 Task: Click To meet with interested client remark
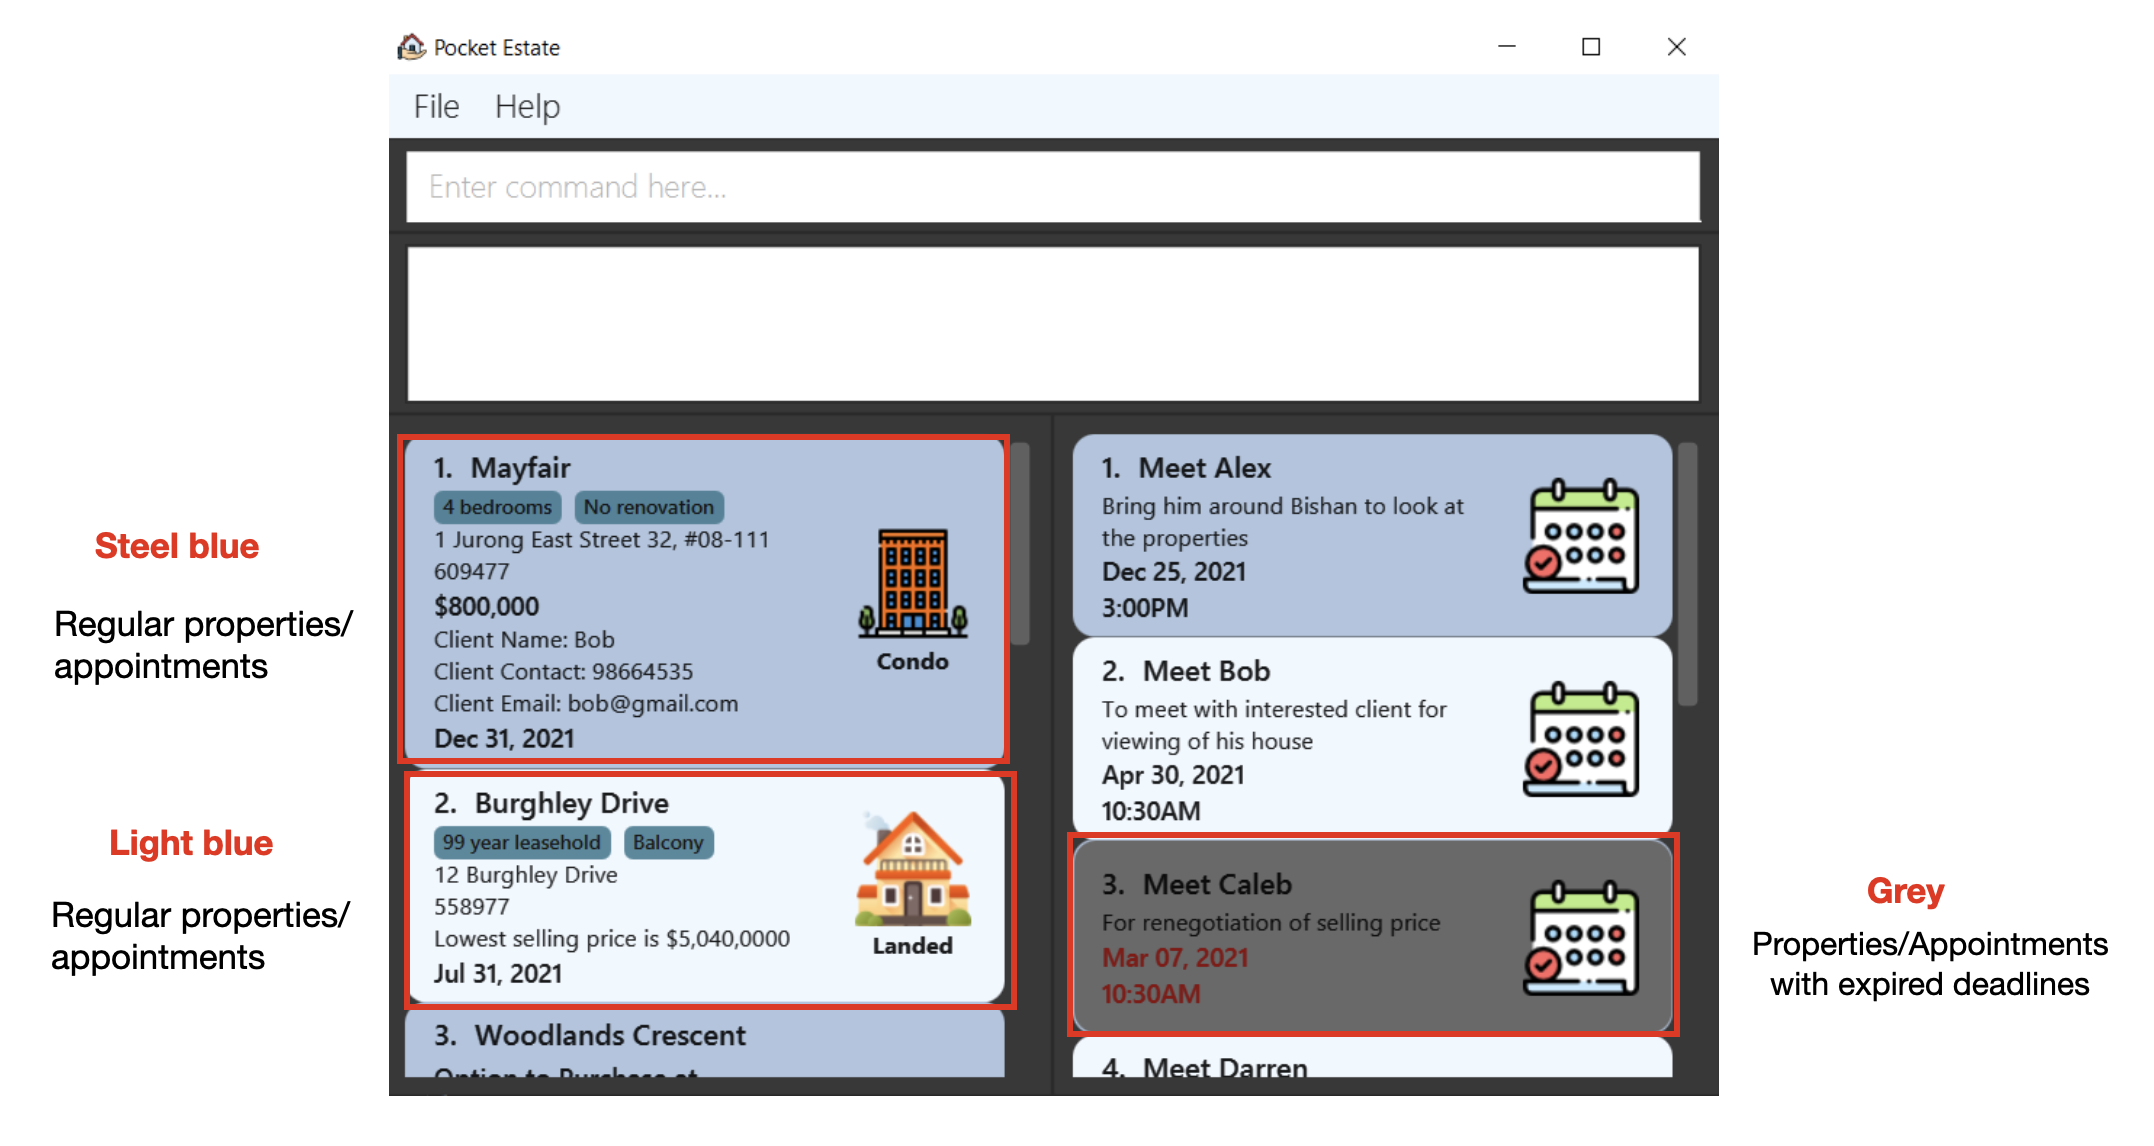(1274, 725)
